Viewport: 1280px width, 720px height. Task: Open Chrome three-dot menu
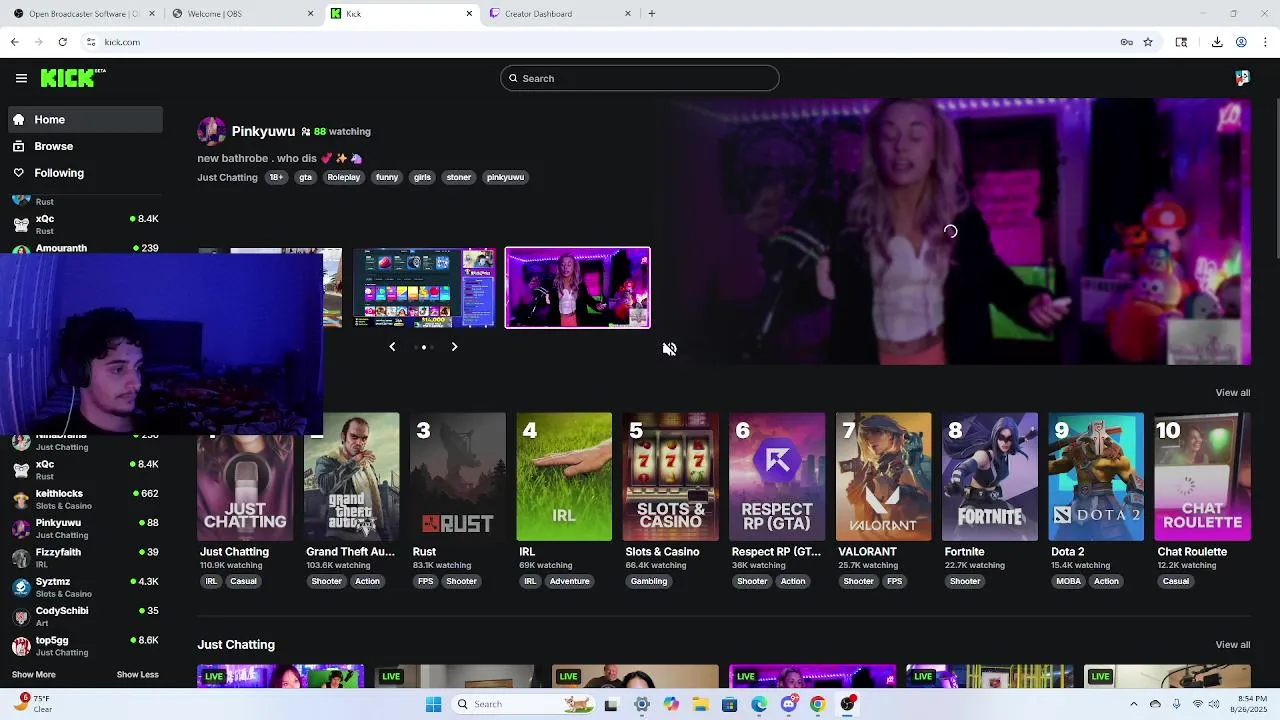pos(1266,42)
